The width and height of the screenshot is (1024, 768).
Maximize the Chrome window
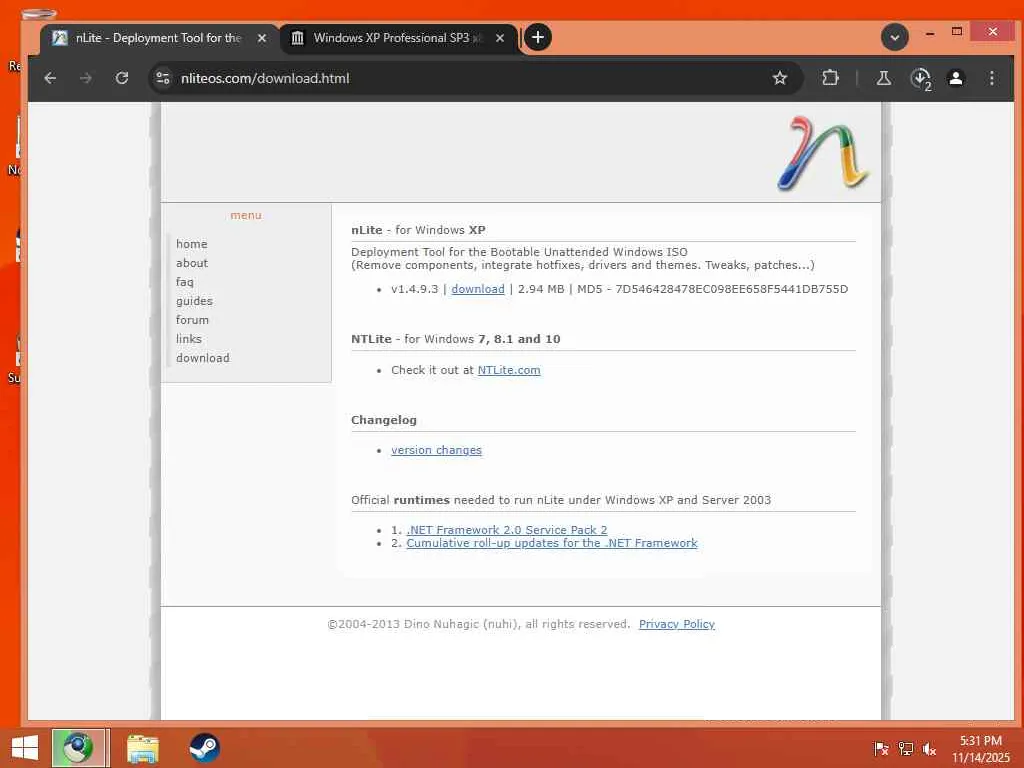coord(957,31)
